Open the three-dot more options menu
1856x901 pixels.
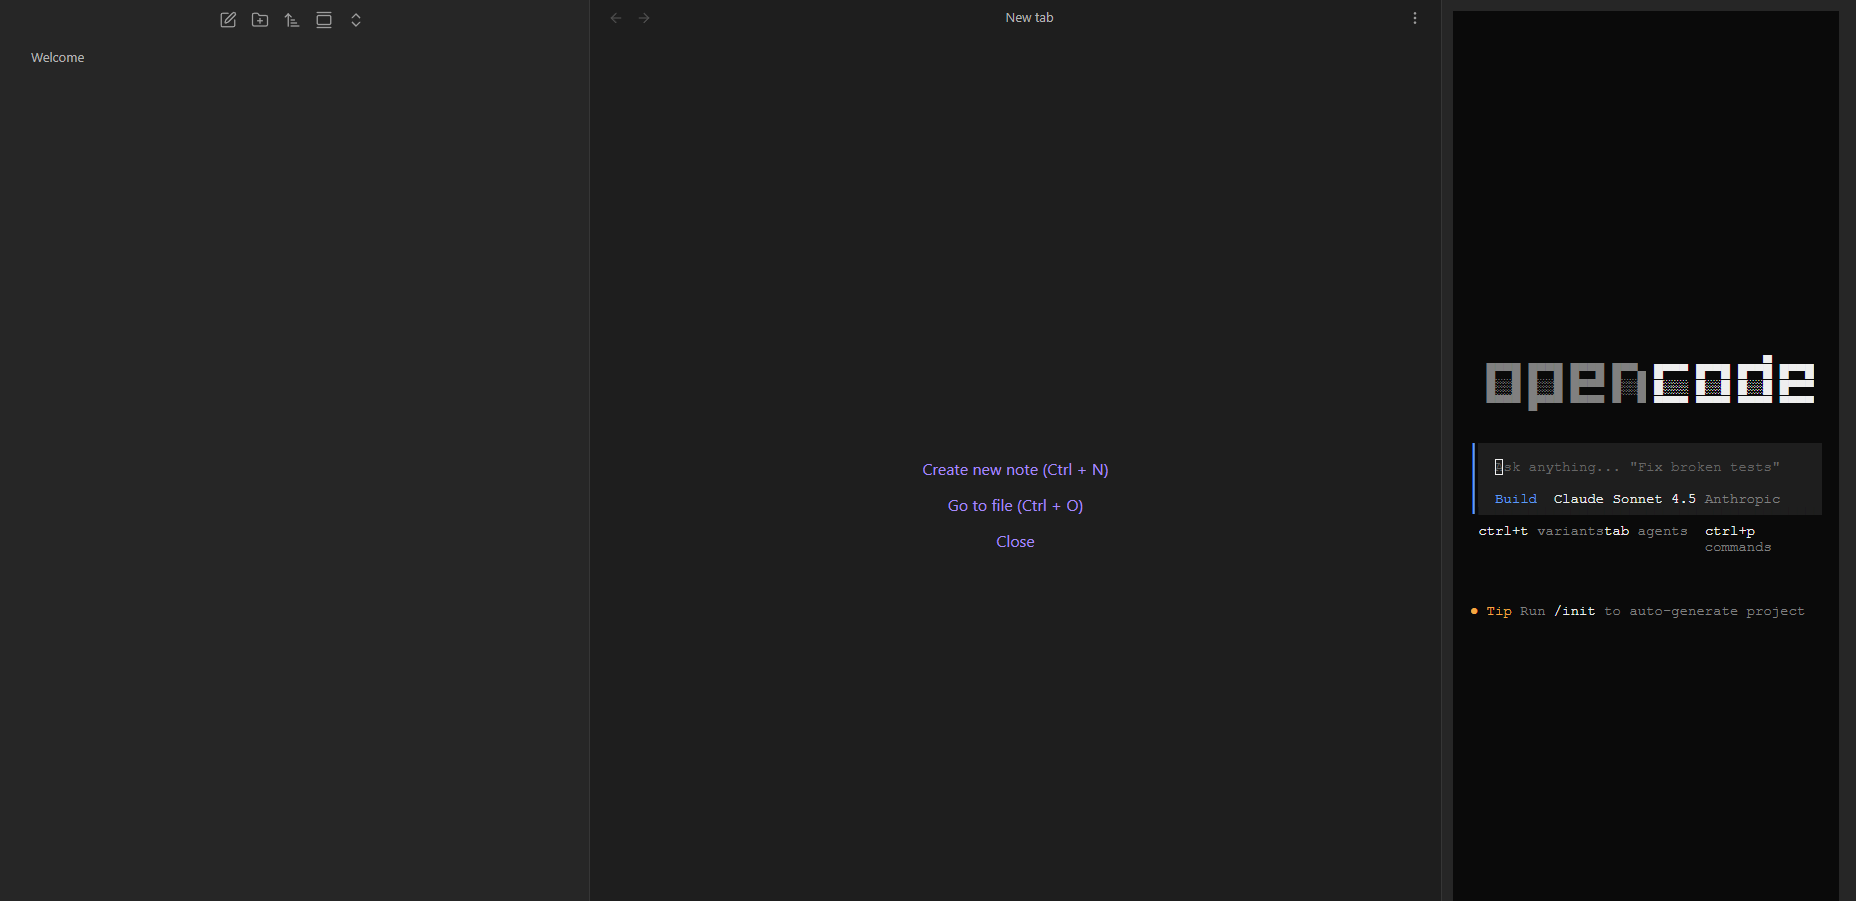1414,18
